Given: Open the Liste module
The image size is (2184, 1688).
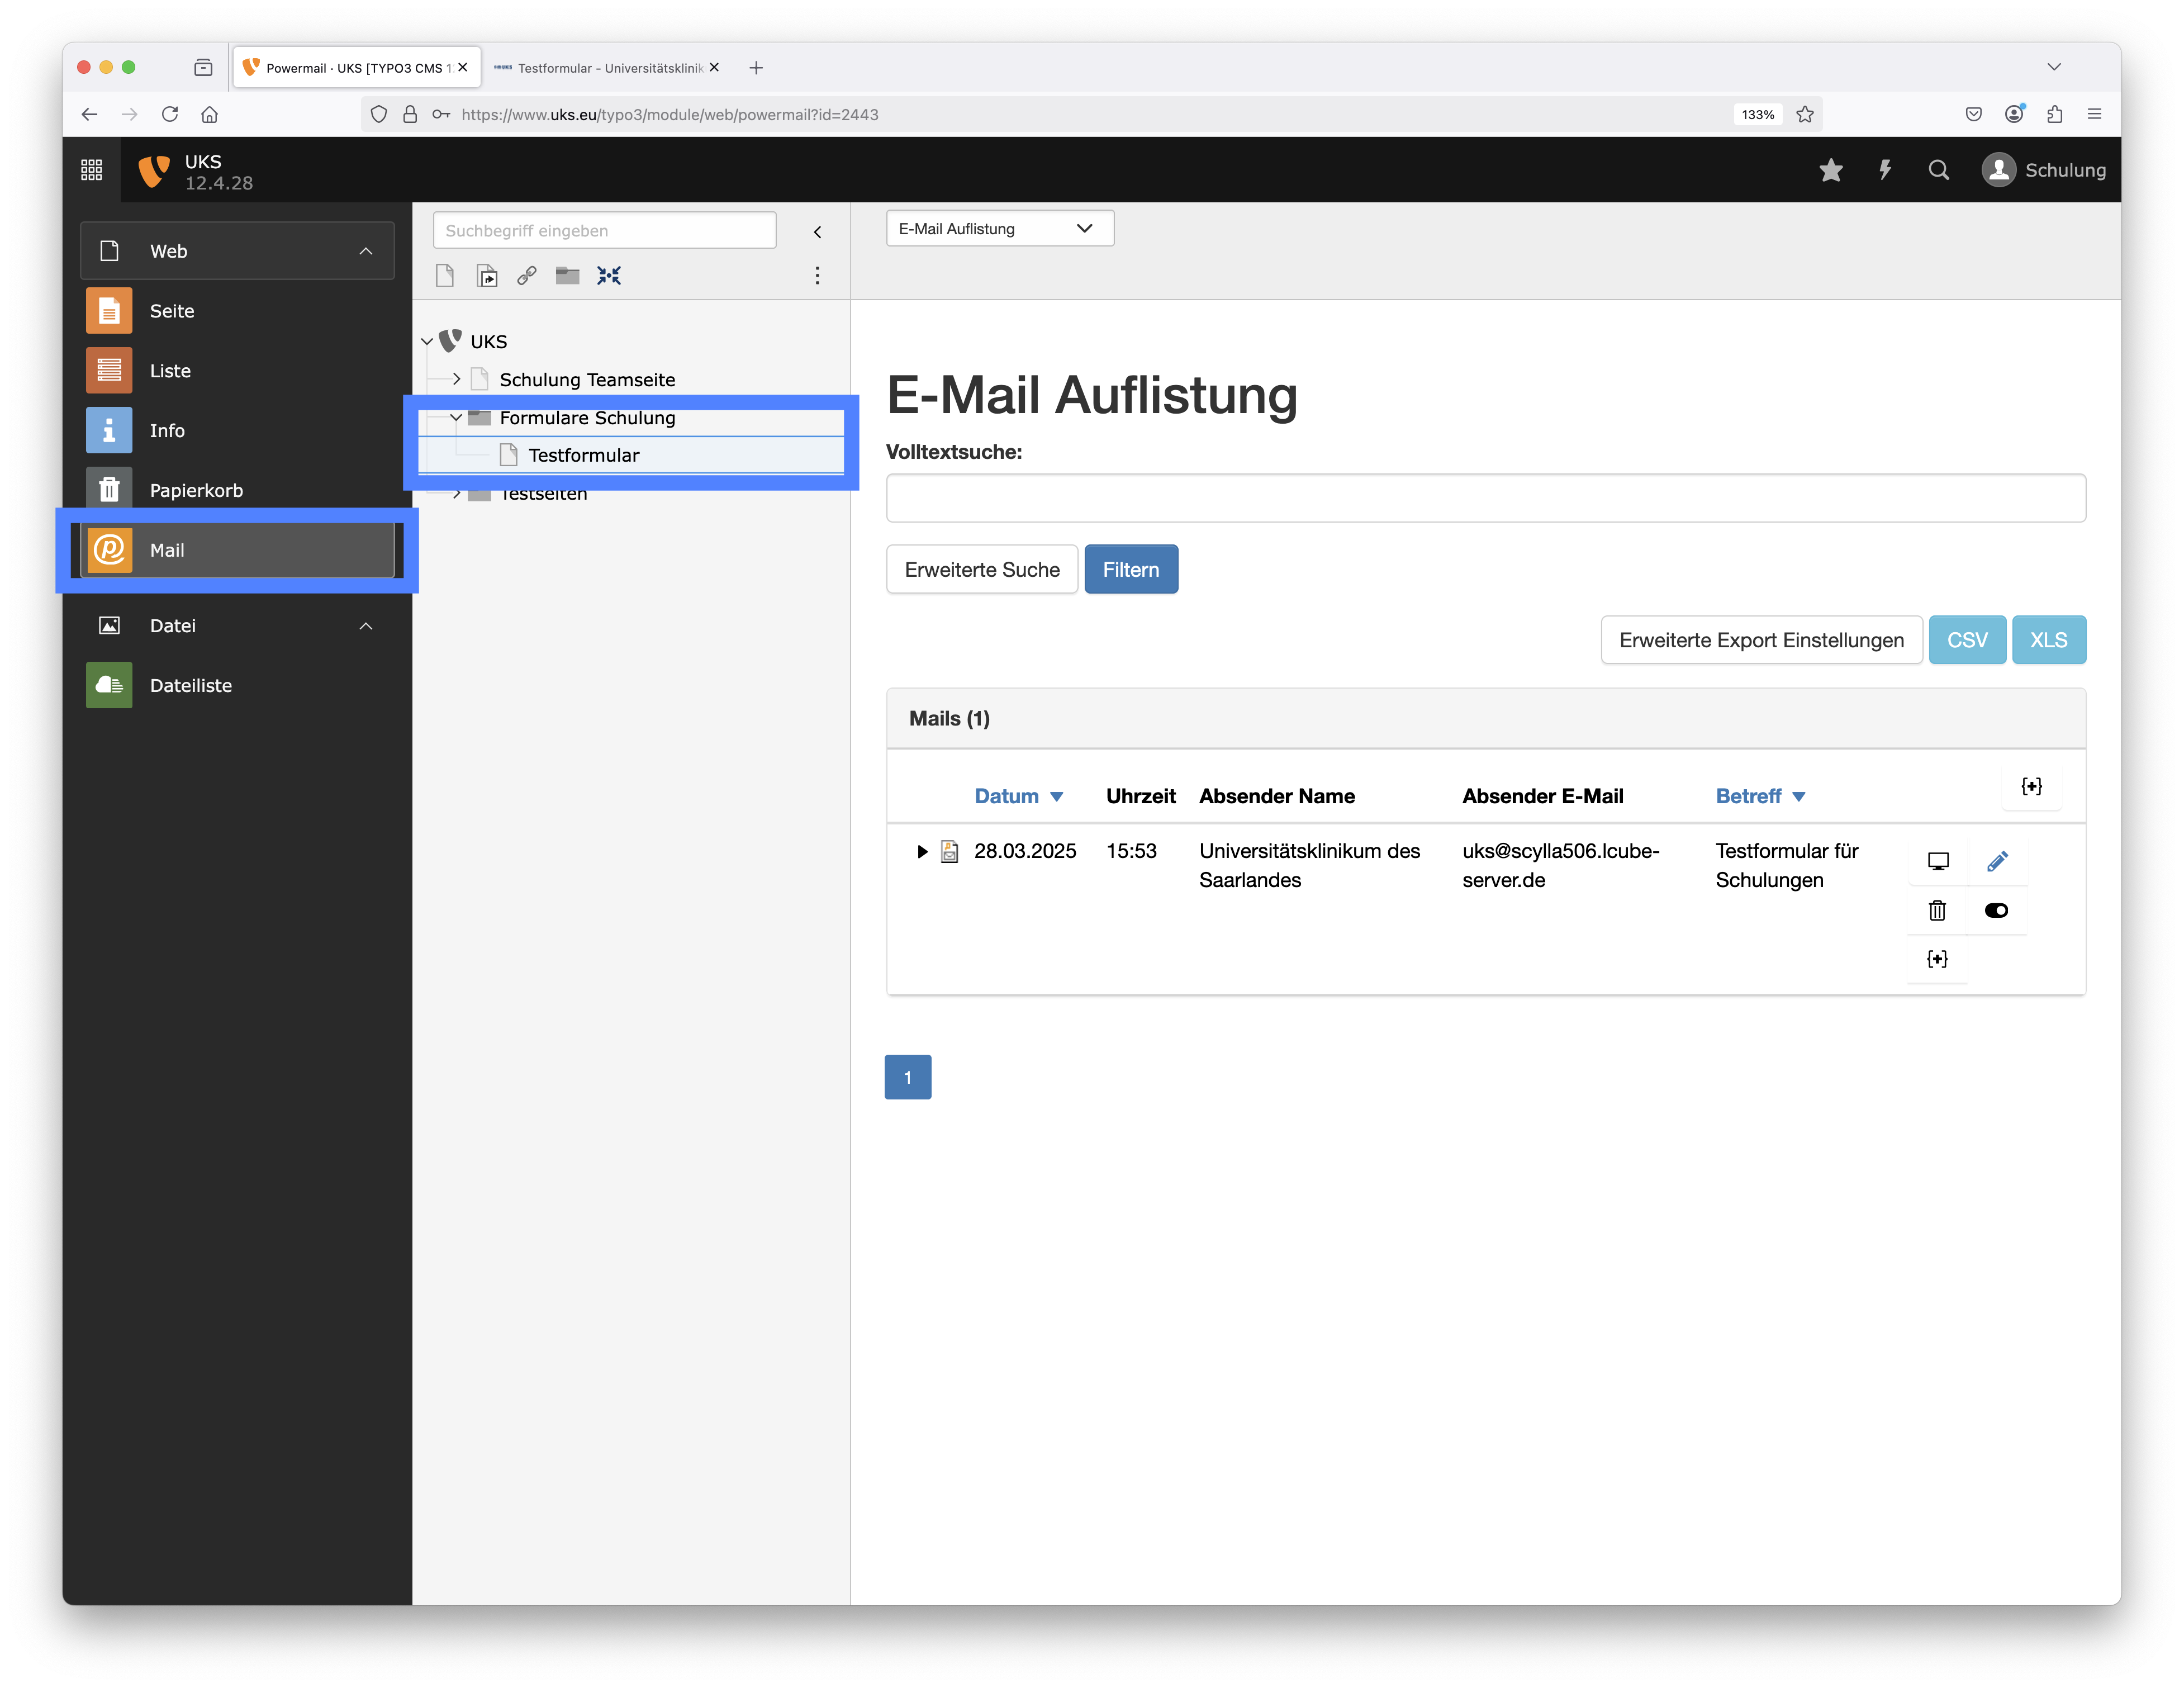Looking at the screenshot, I should (x=170, y=371).
